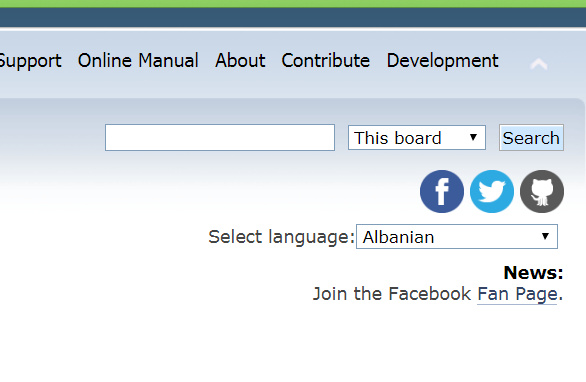This screenshot has height=382, width=586.
Task: Click the dark blue header bar
Action: click(x=293, y=17)
